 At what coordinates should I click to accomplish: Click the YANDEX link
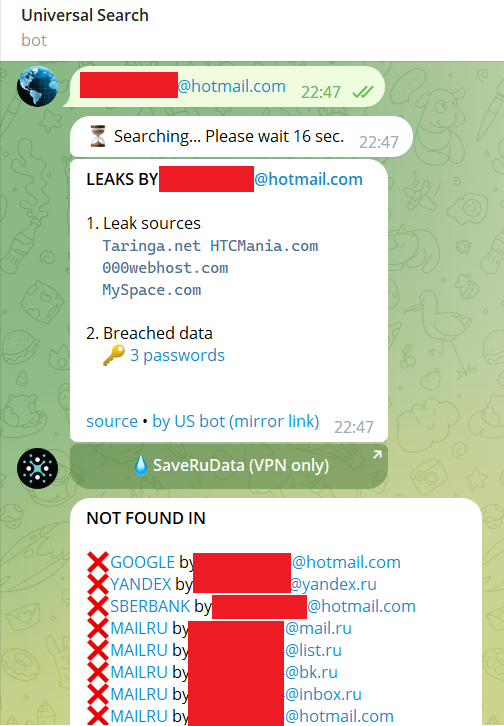[x=141, y=584]
